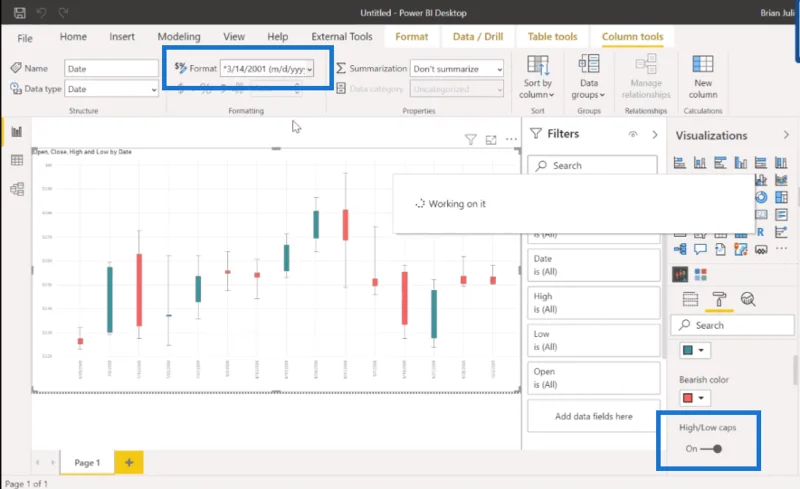Select the Multi-row card visualization
Image resolution: width=800 pixels, height=489 pixels.
pos(781,214)
